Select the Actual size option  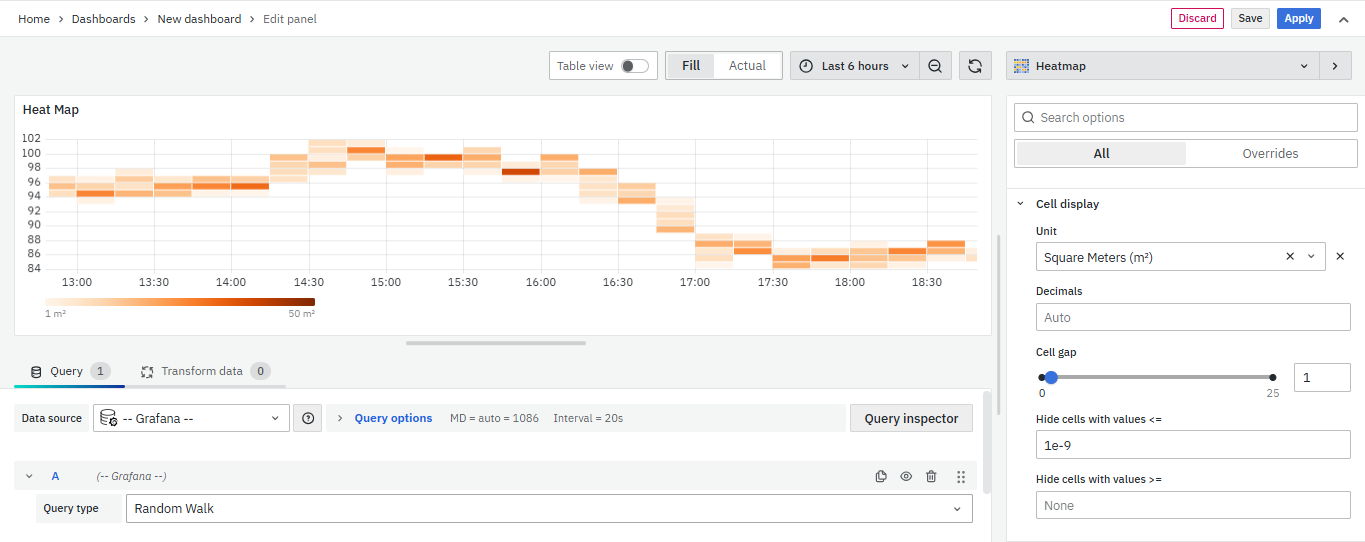click(747, 66)
